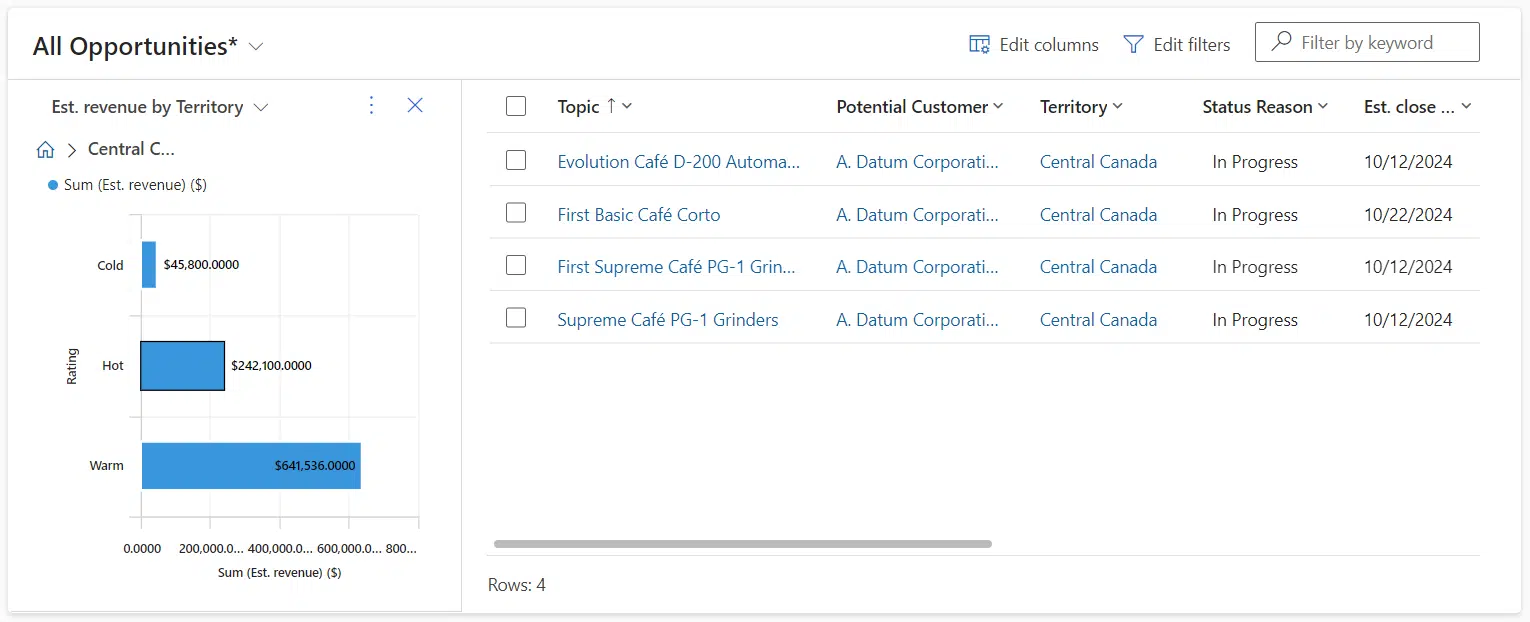The image size is (1530, 622).
Task: Open the chart more options ellipsis menu
Action: tap(371, 105)
